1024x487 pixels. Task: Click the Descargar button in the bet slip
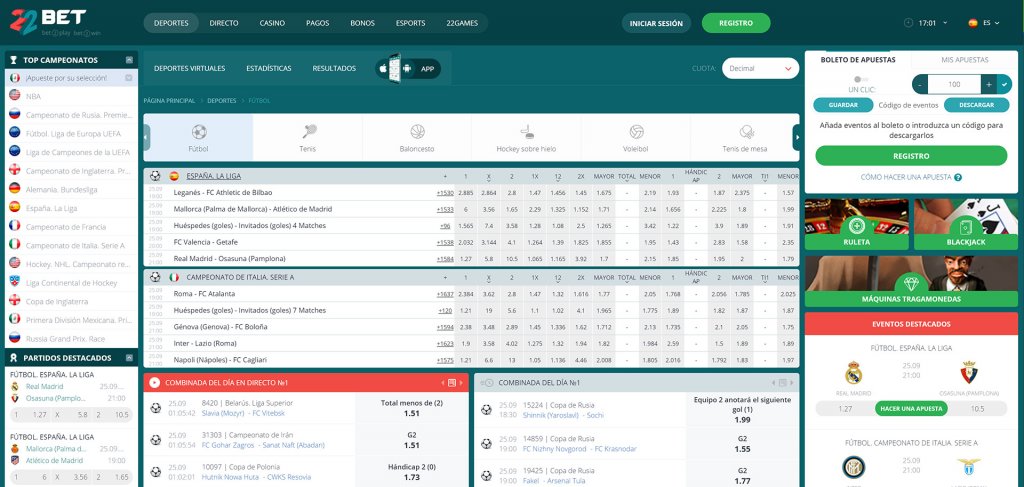click(x=976, y=104)
